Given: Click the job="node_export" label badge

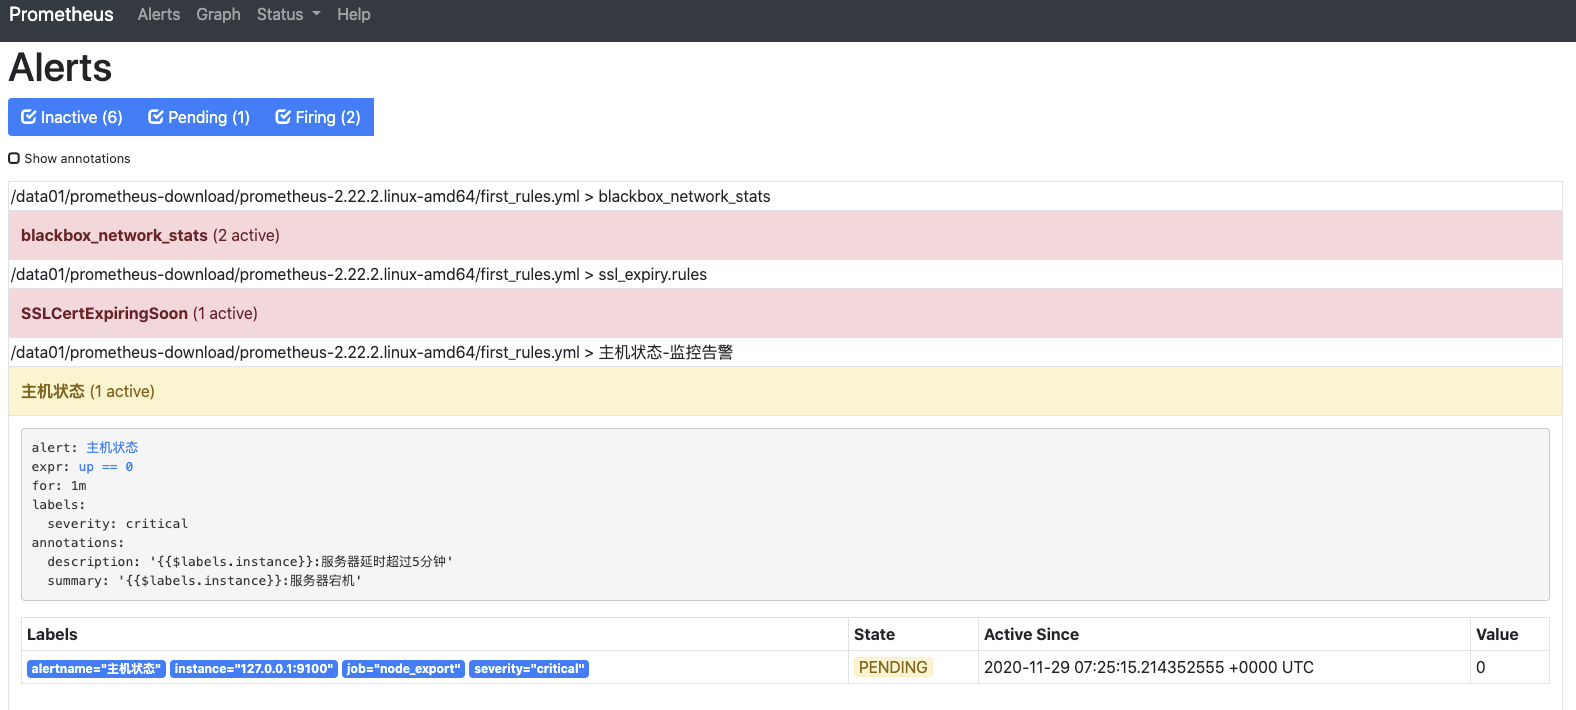Looking at the screenshot, I should coord(403,668).
